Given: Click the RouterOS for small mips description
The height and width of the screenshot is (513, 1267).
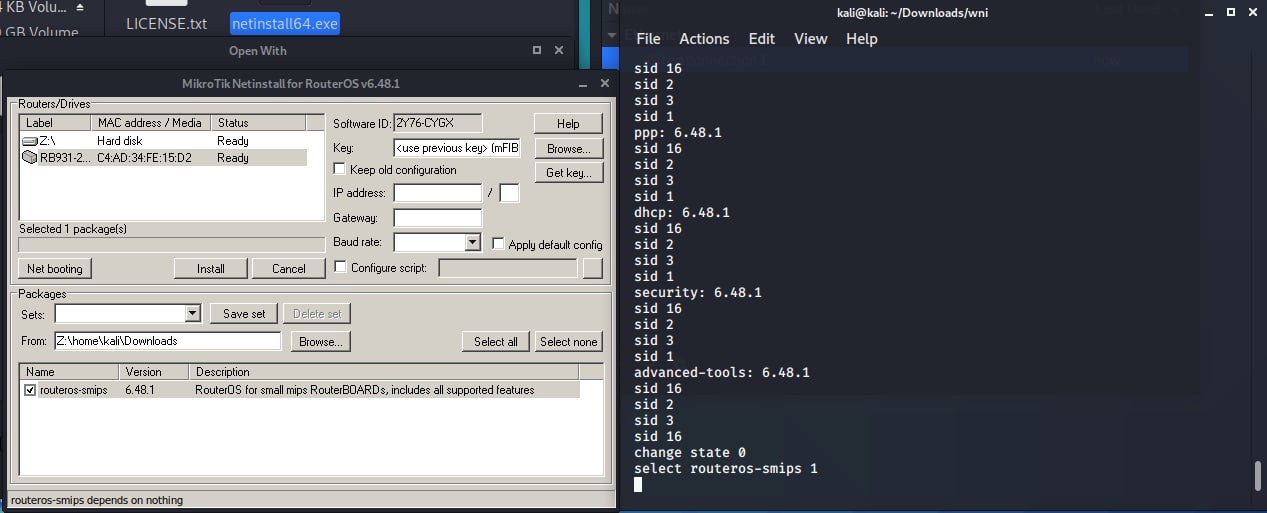Looking at the screenshot, I should click(x=365, y=390).
